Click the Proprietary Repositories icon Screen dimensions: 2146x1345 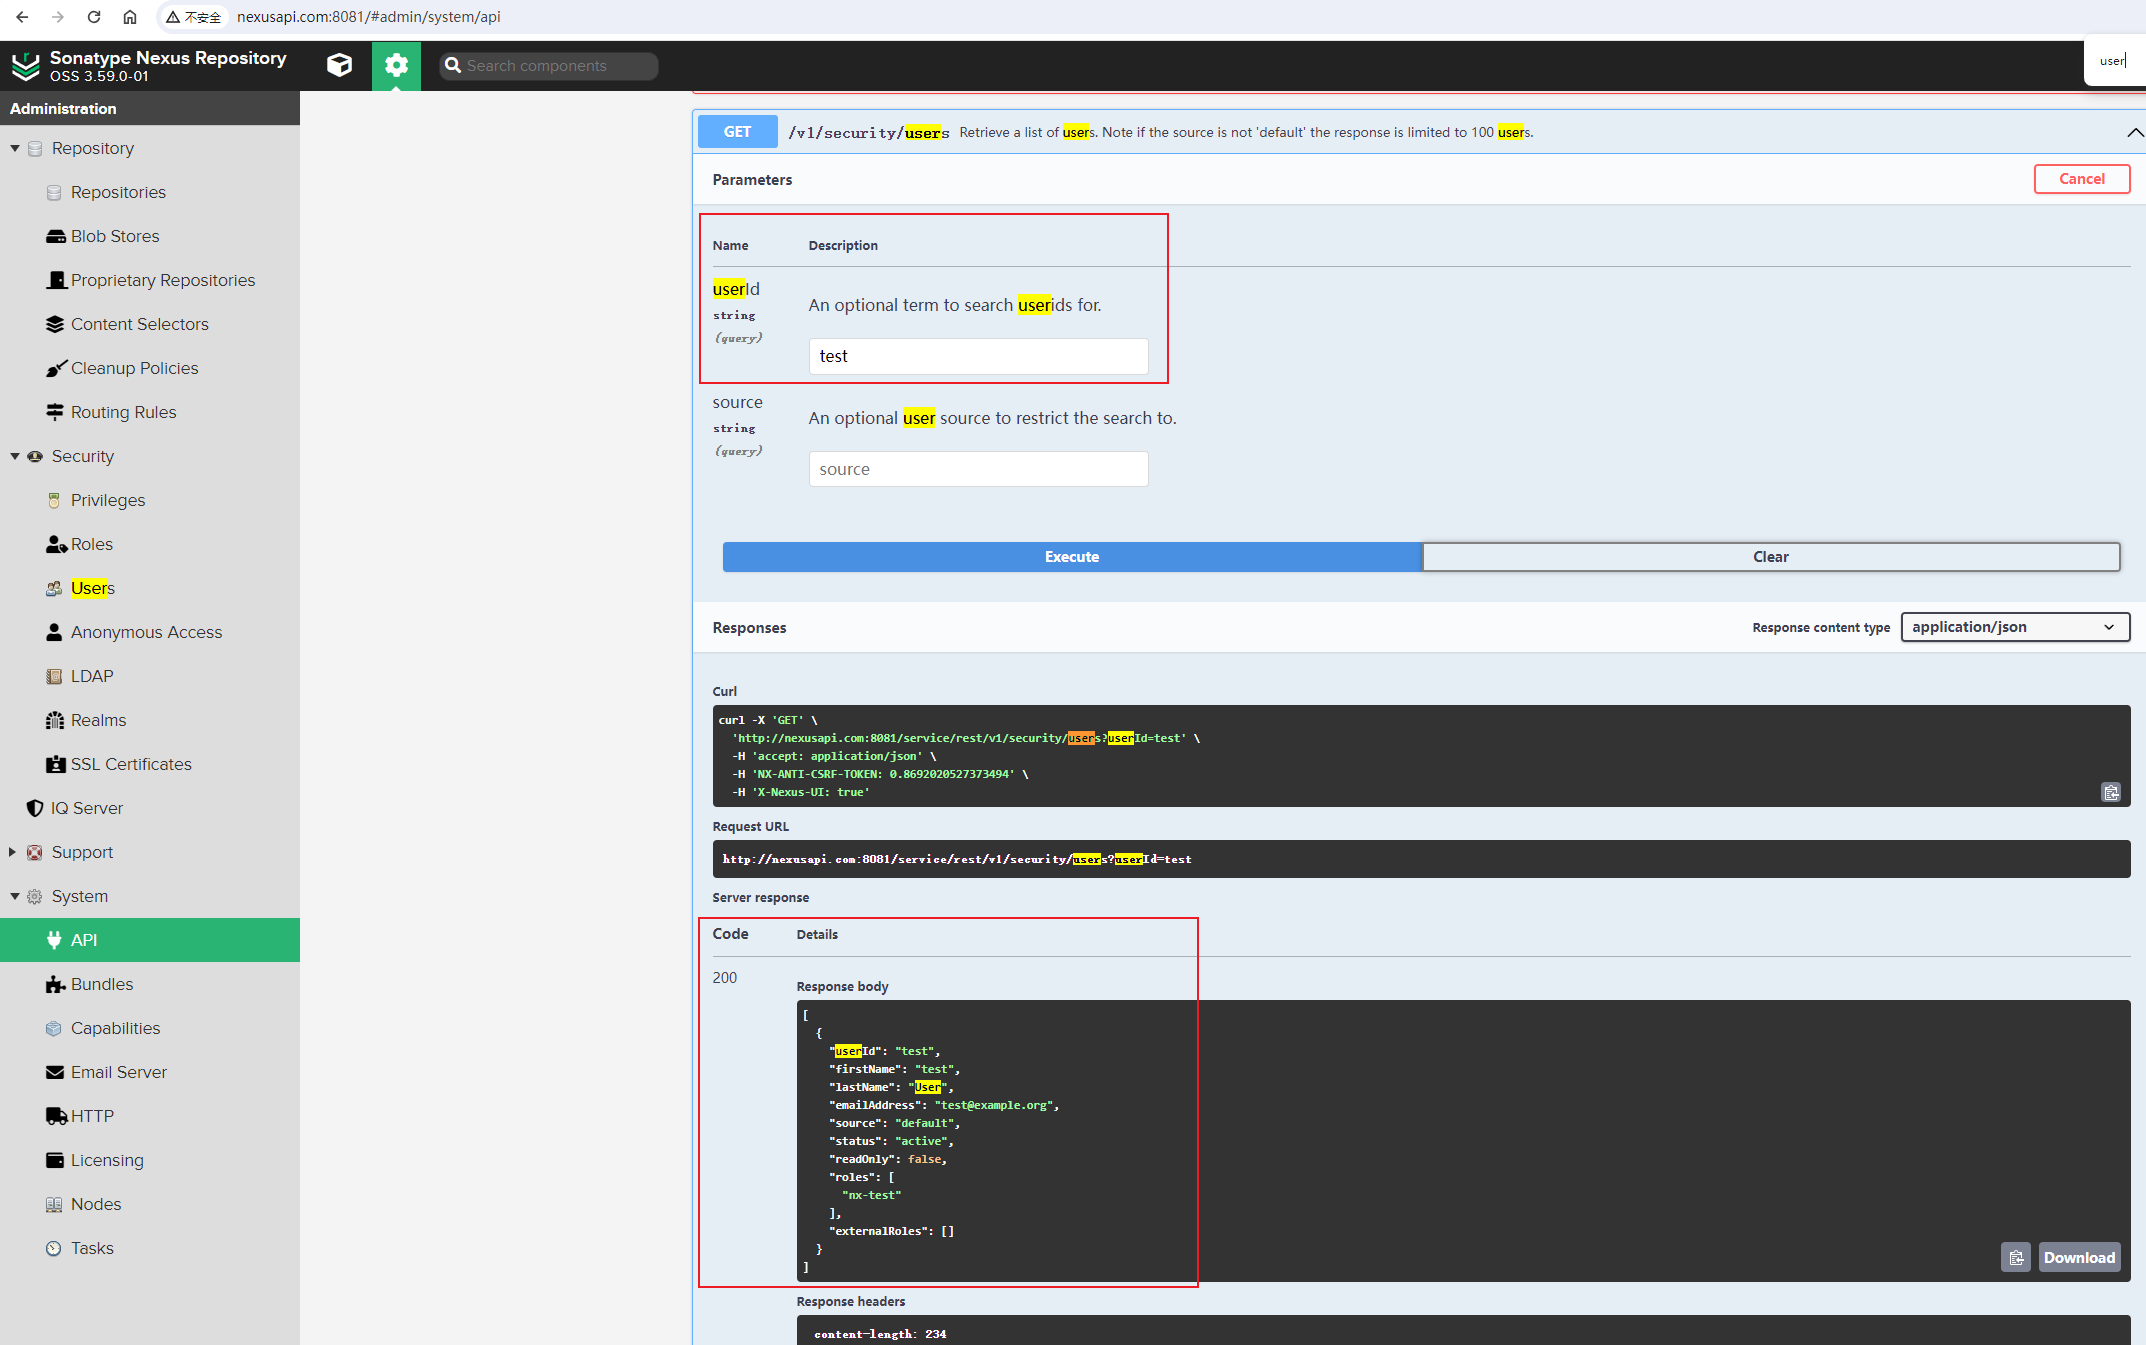point(56,280)
